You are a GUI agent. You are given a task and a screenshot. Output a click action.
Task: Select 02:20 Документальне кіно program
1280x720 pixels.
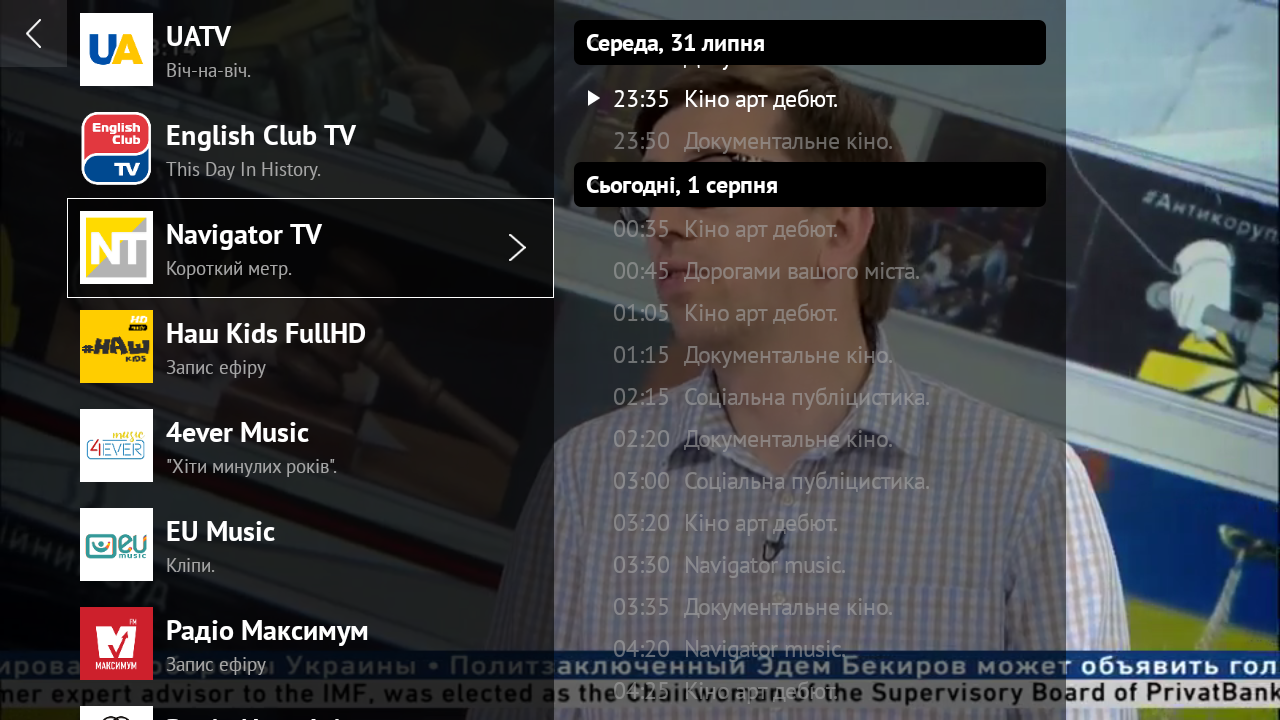point(753,439)
